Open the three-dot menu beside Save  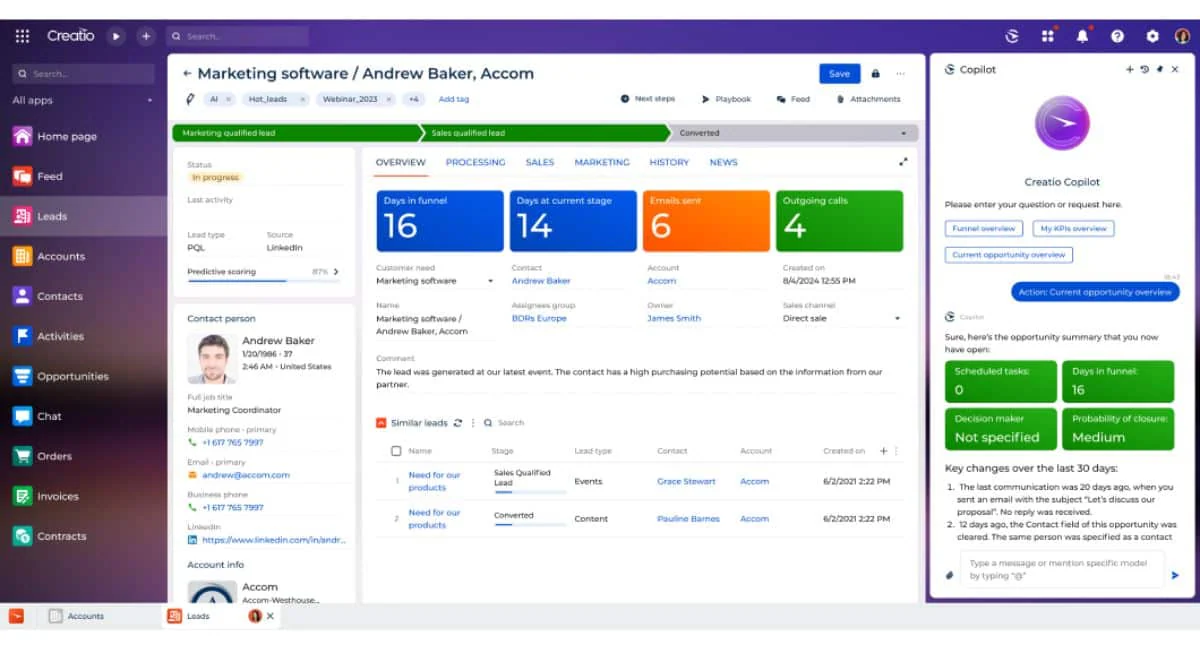point(900,73)
